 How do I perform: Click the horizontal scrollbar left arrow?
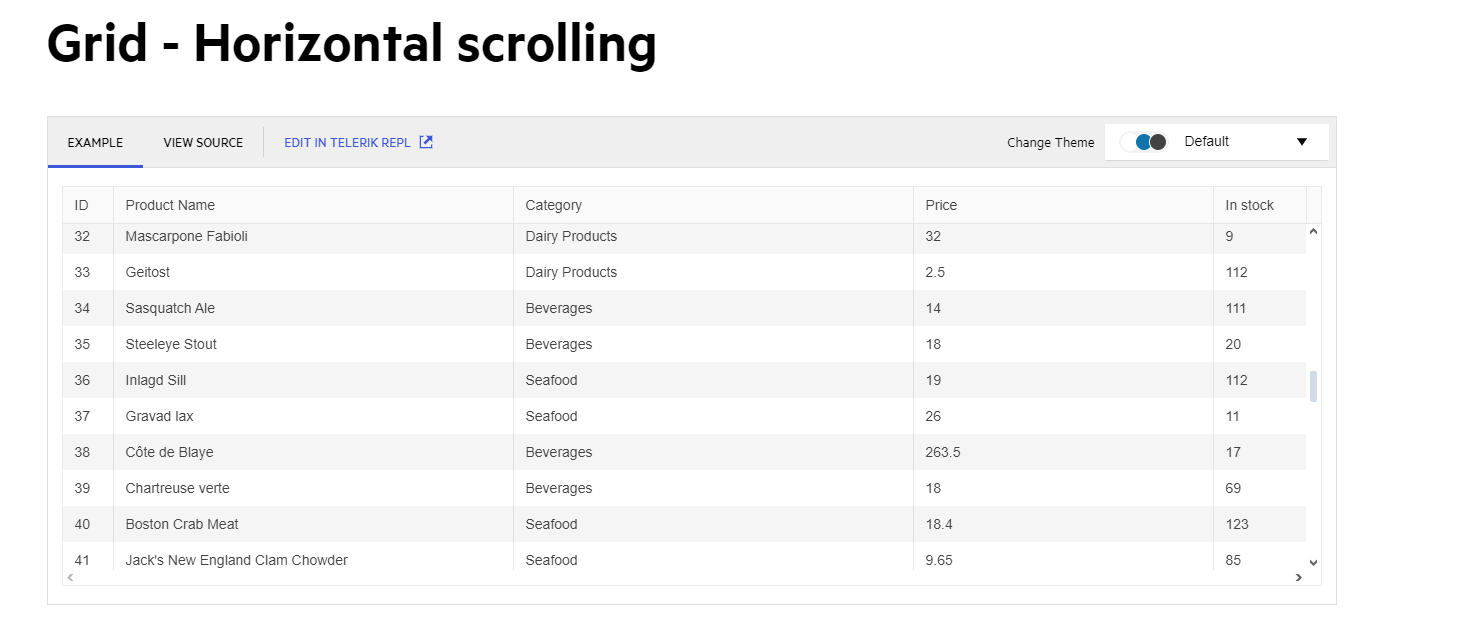pos(70,578)
